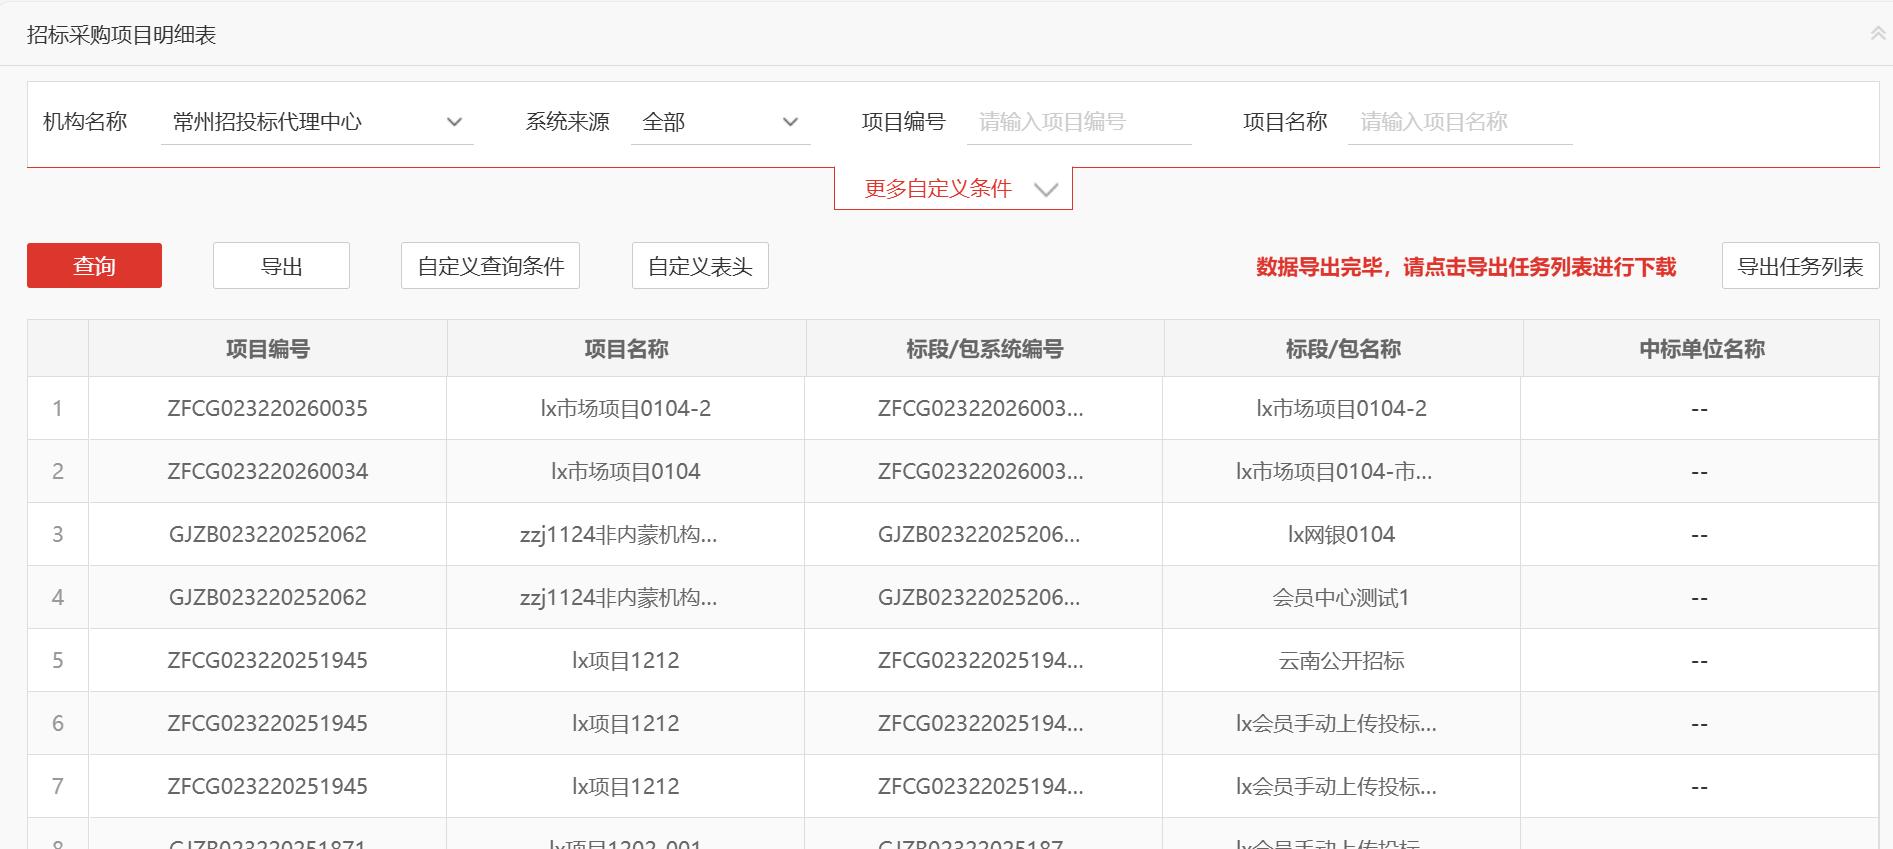Select the lx网银0104 package name cell
The height and width of the screenshot is (849, 1893).
[x=1341, y=534]
